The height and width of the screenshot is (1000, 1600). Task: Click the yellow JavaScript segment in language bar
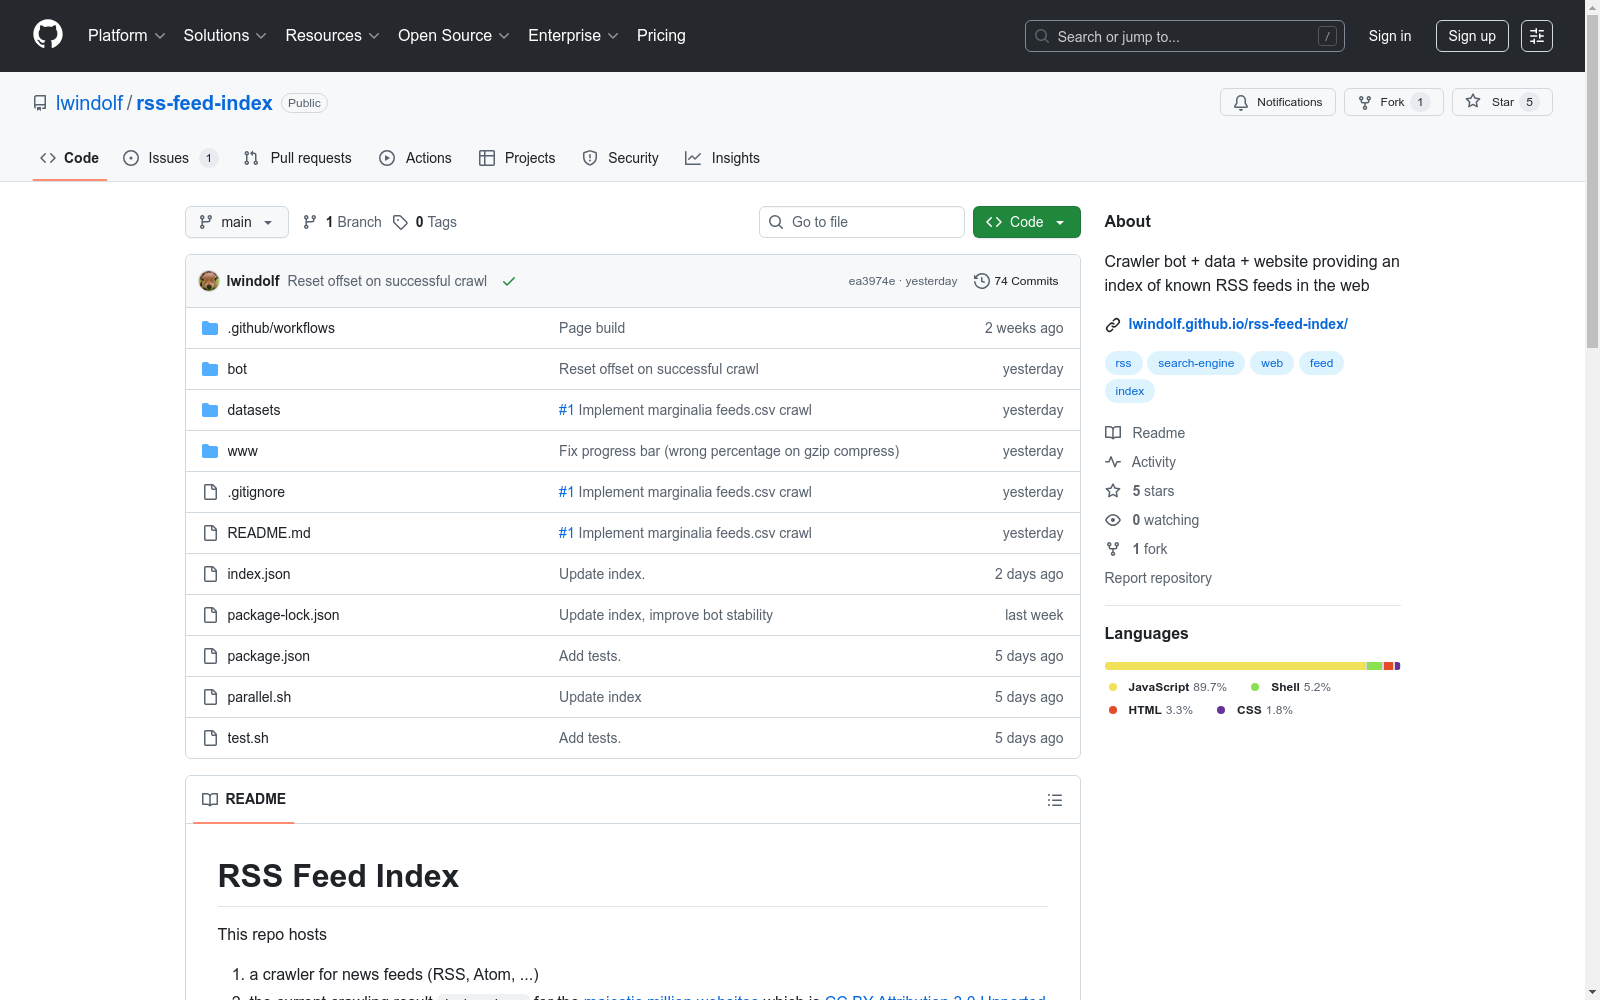tap(1235, 666)
